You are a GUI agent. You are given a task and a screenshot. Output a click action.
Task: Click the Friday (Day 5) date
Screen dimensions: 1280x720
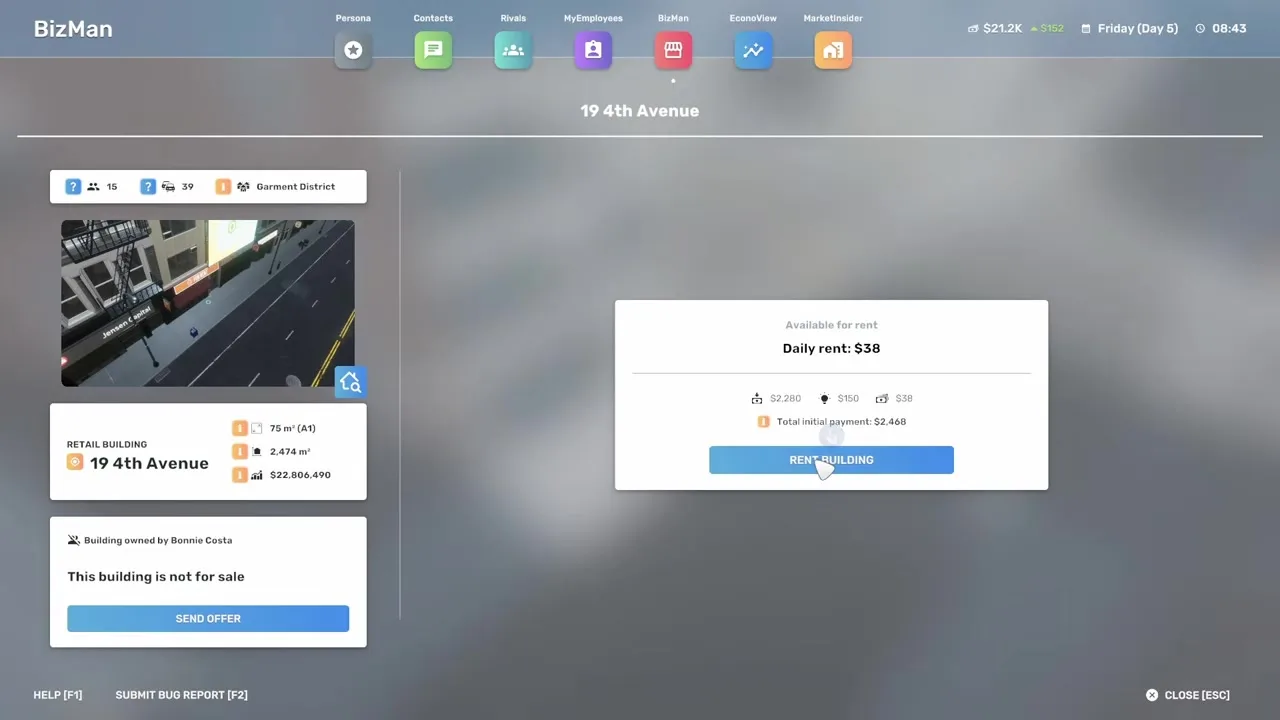(1138, 28)
